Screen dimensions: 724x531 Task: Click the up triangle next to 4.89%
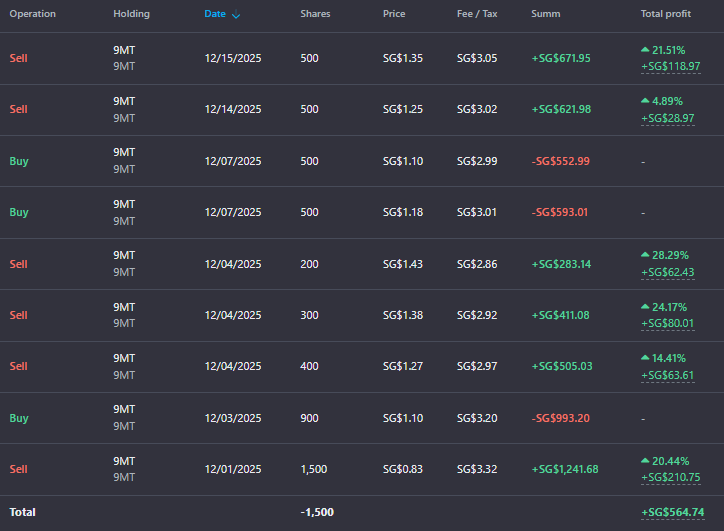[645, 101]
